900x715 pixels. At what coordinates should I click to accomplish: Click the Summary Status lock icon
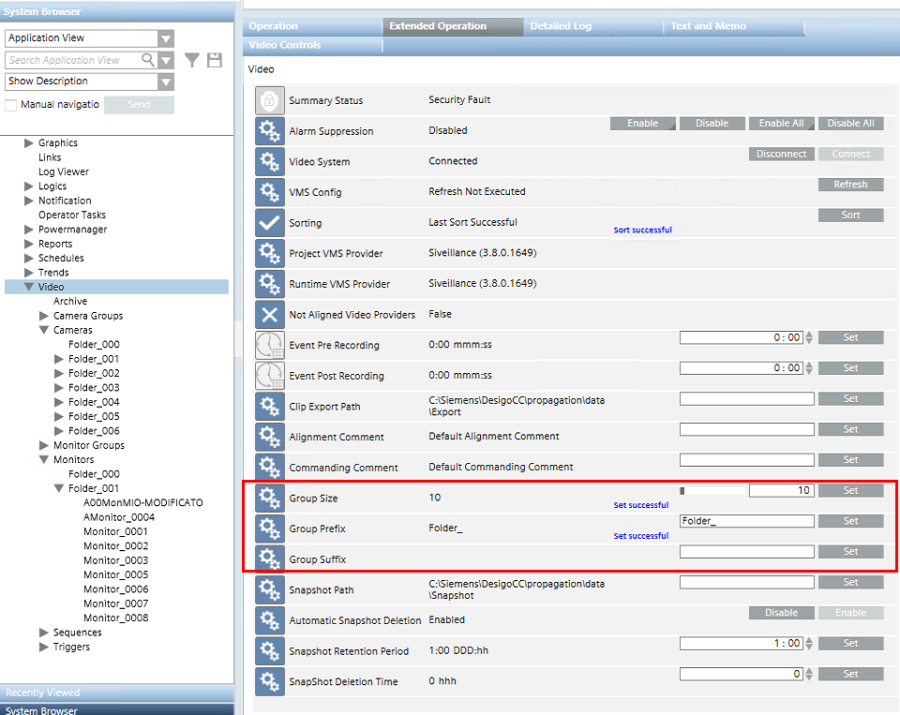269,100
